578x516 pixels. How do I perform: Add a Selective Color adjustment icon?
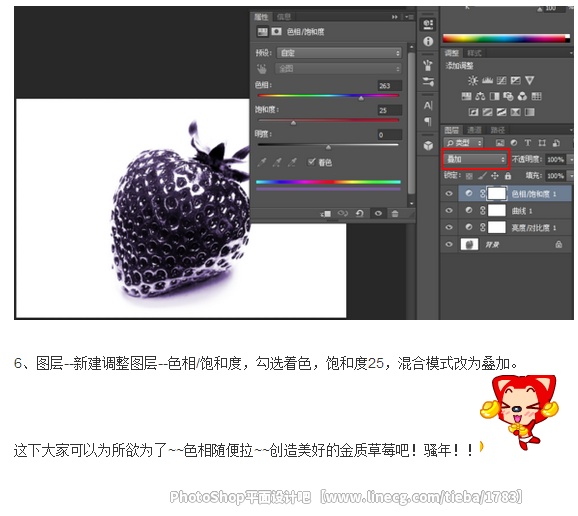click(x=515, y=112)
